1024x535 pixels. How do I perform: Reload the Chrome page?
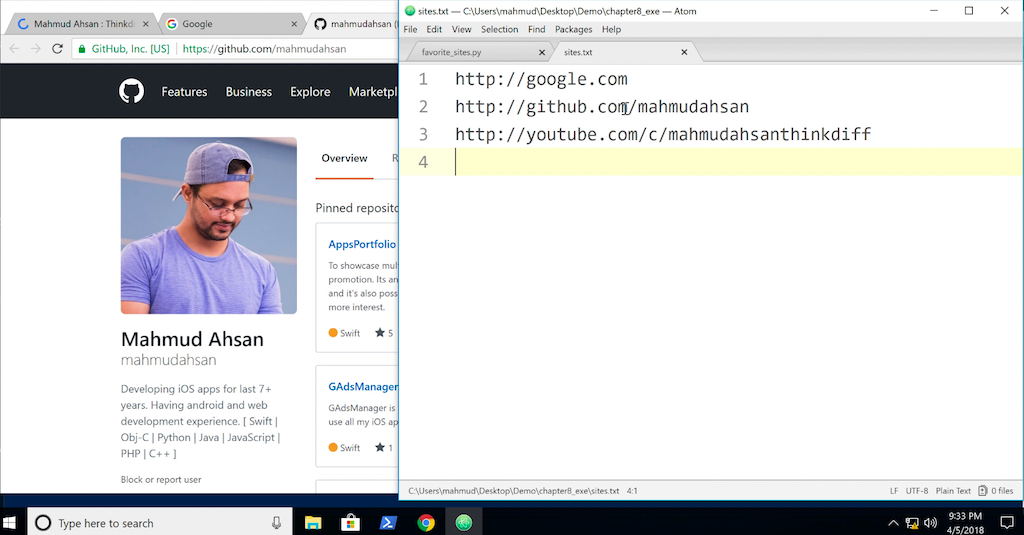point(57,49)
